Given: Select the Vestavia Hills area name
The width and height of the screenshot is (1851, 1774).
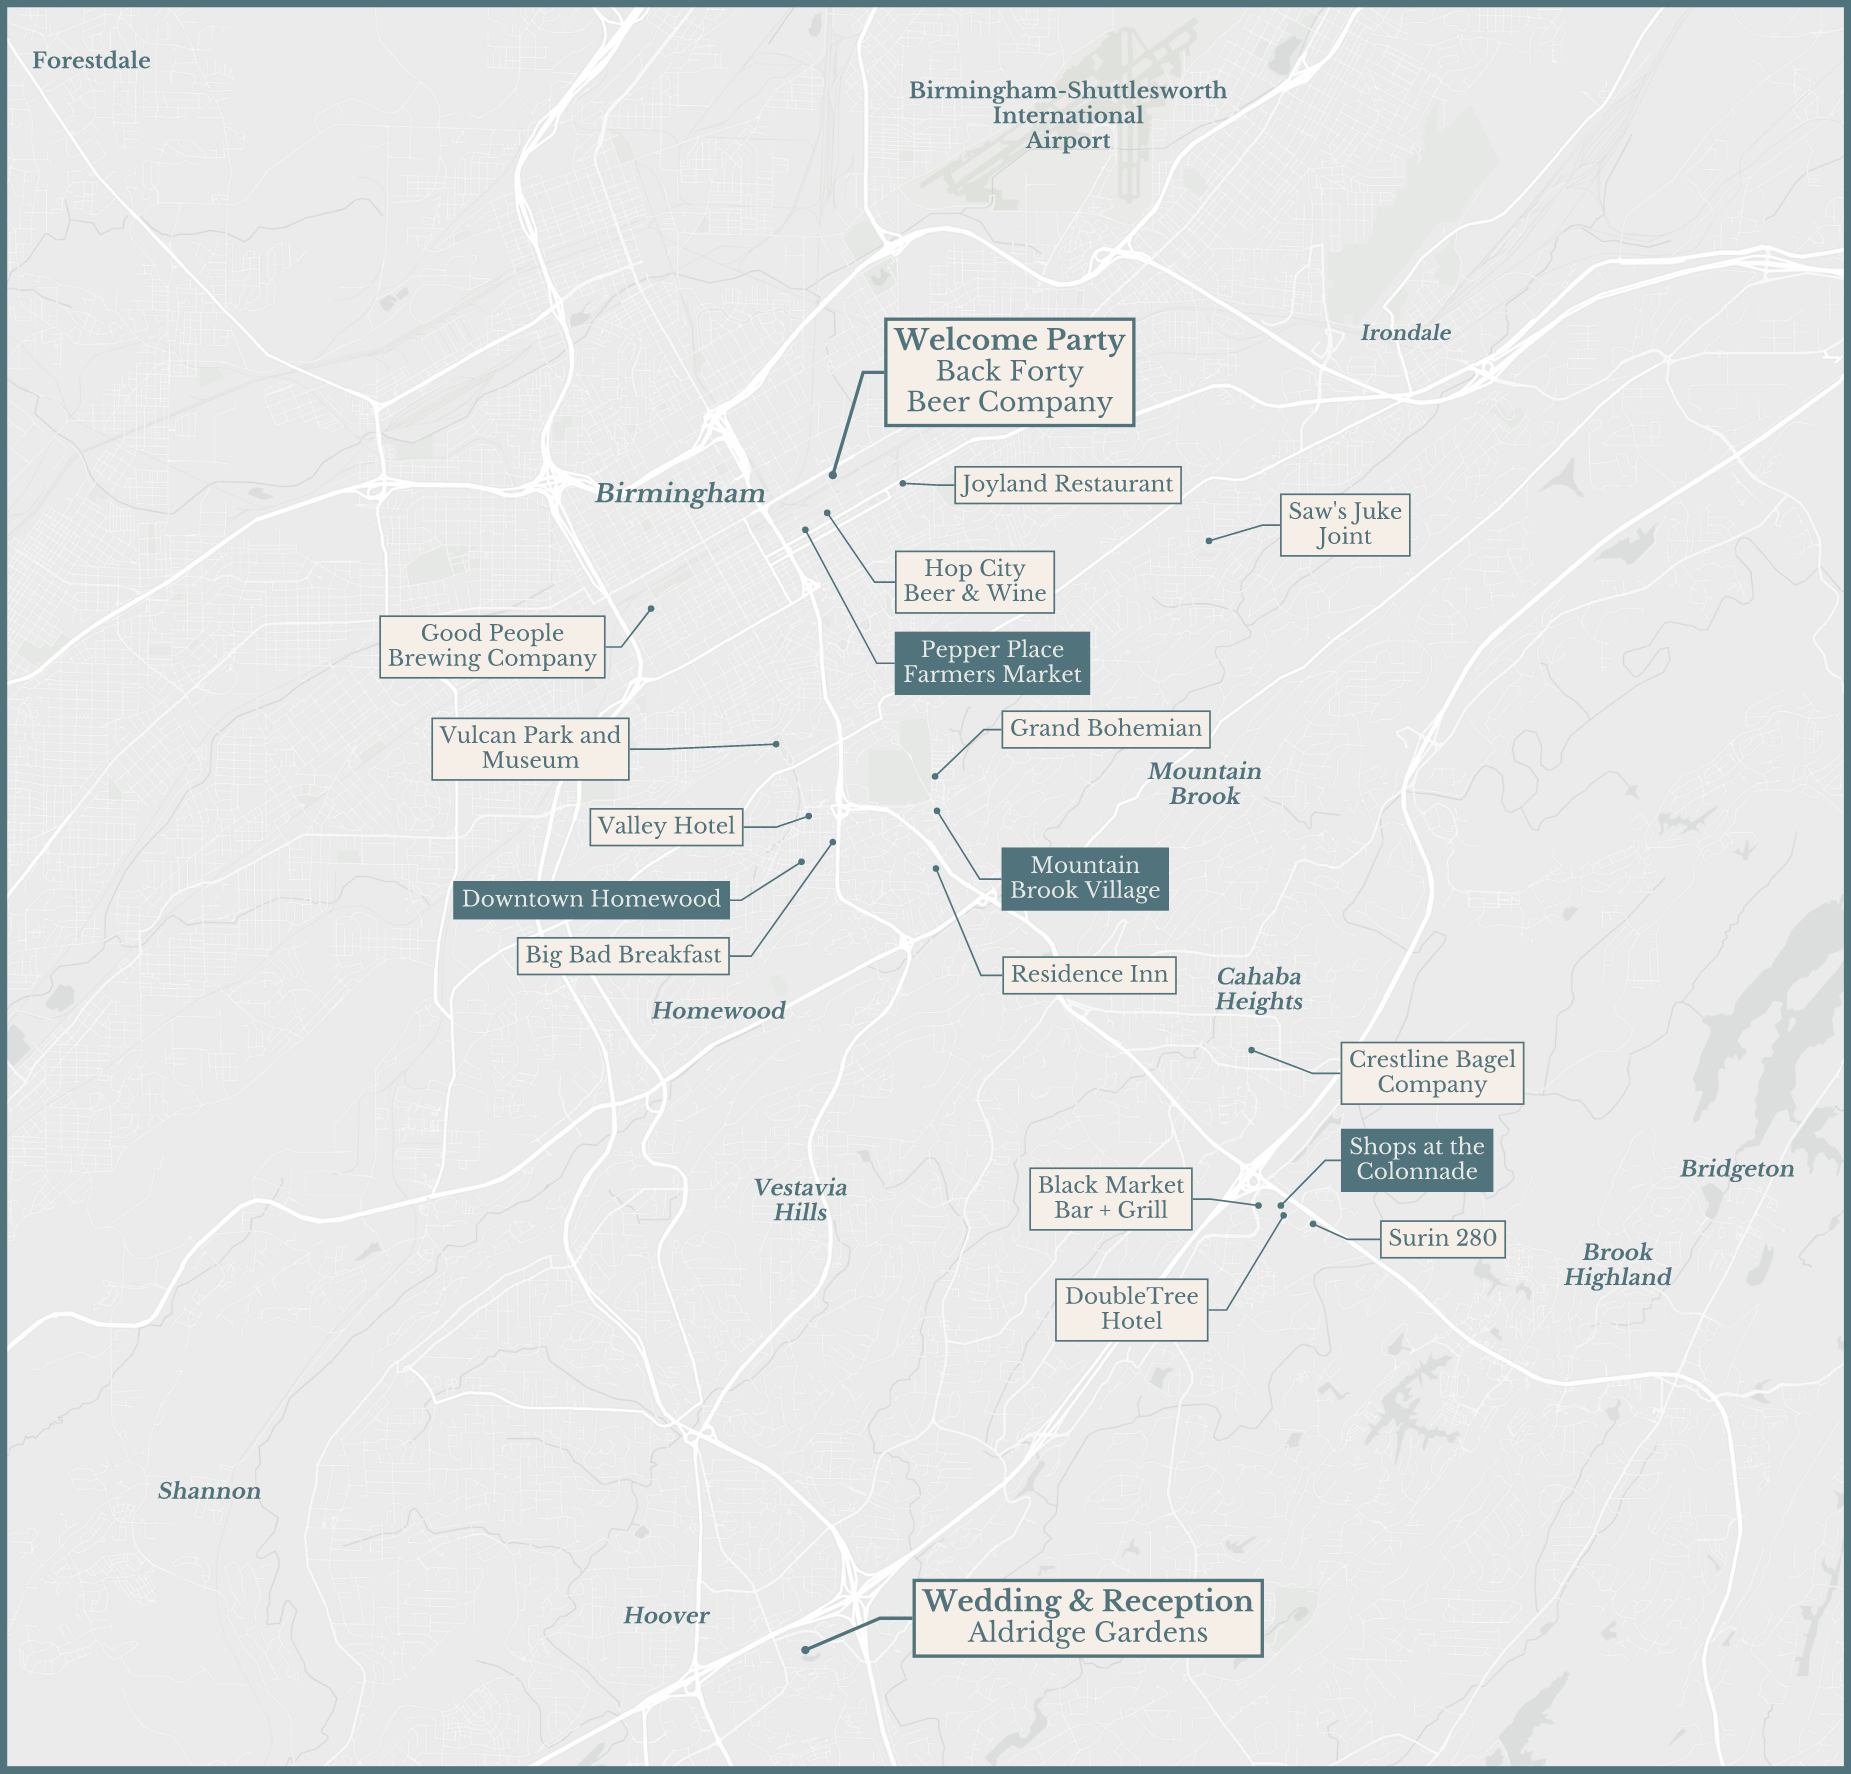Looking at the screenshot, I should [x=800, y=1200].
